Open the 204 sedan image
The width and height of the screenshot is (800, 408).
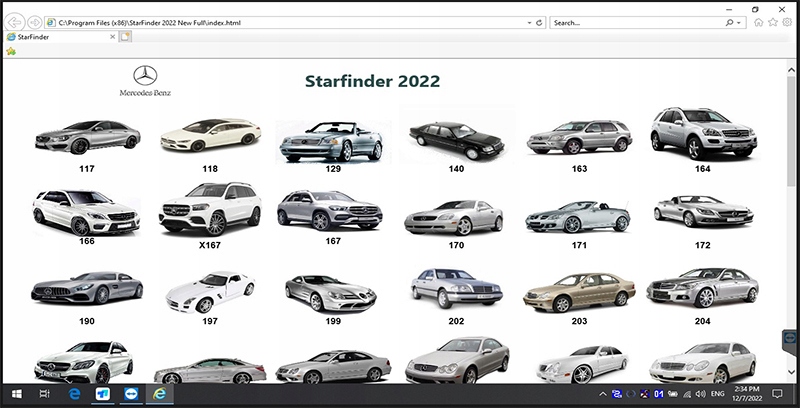pyautogui.click(x=703, y=288)
